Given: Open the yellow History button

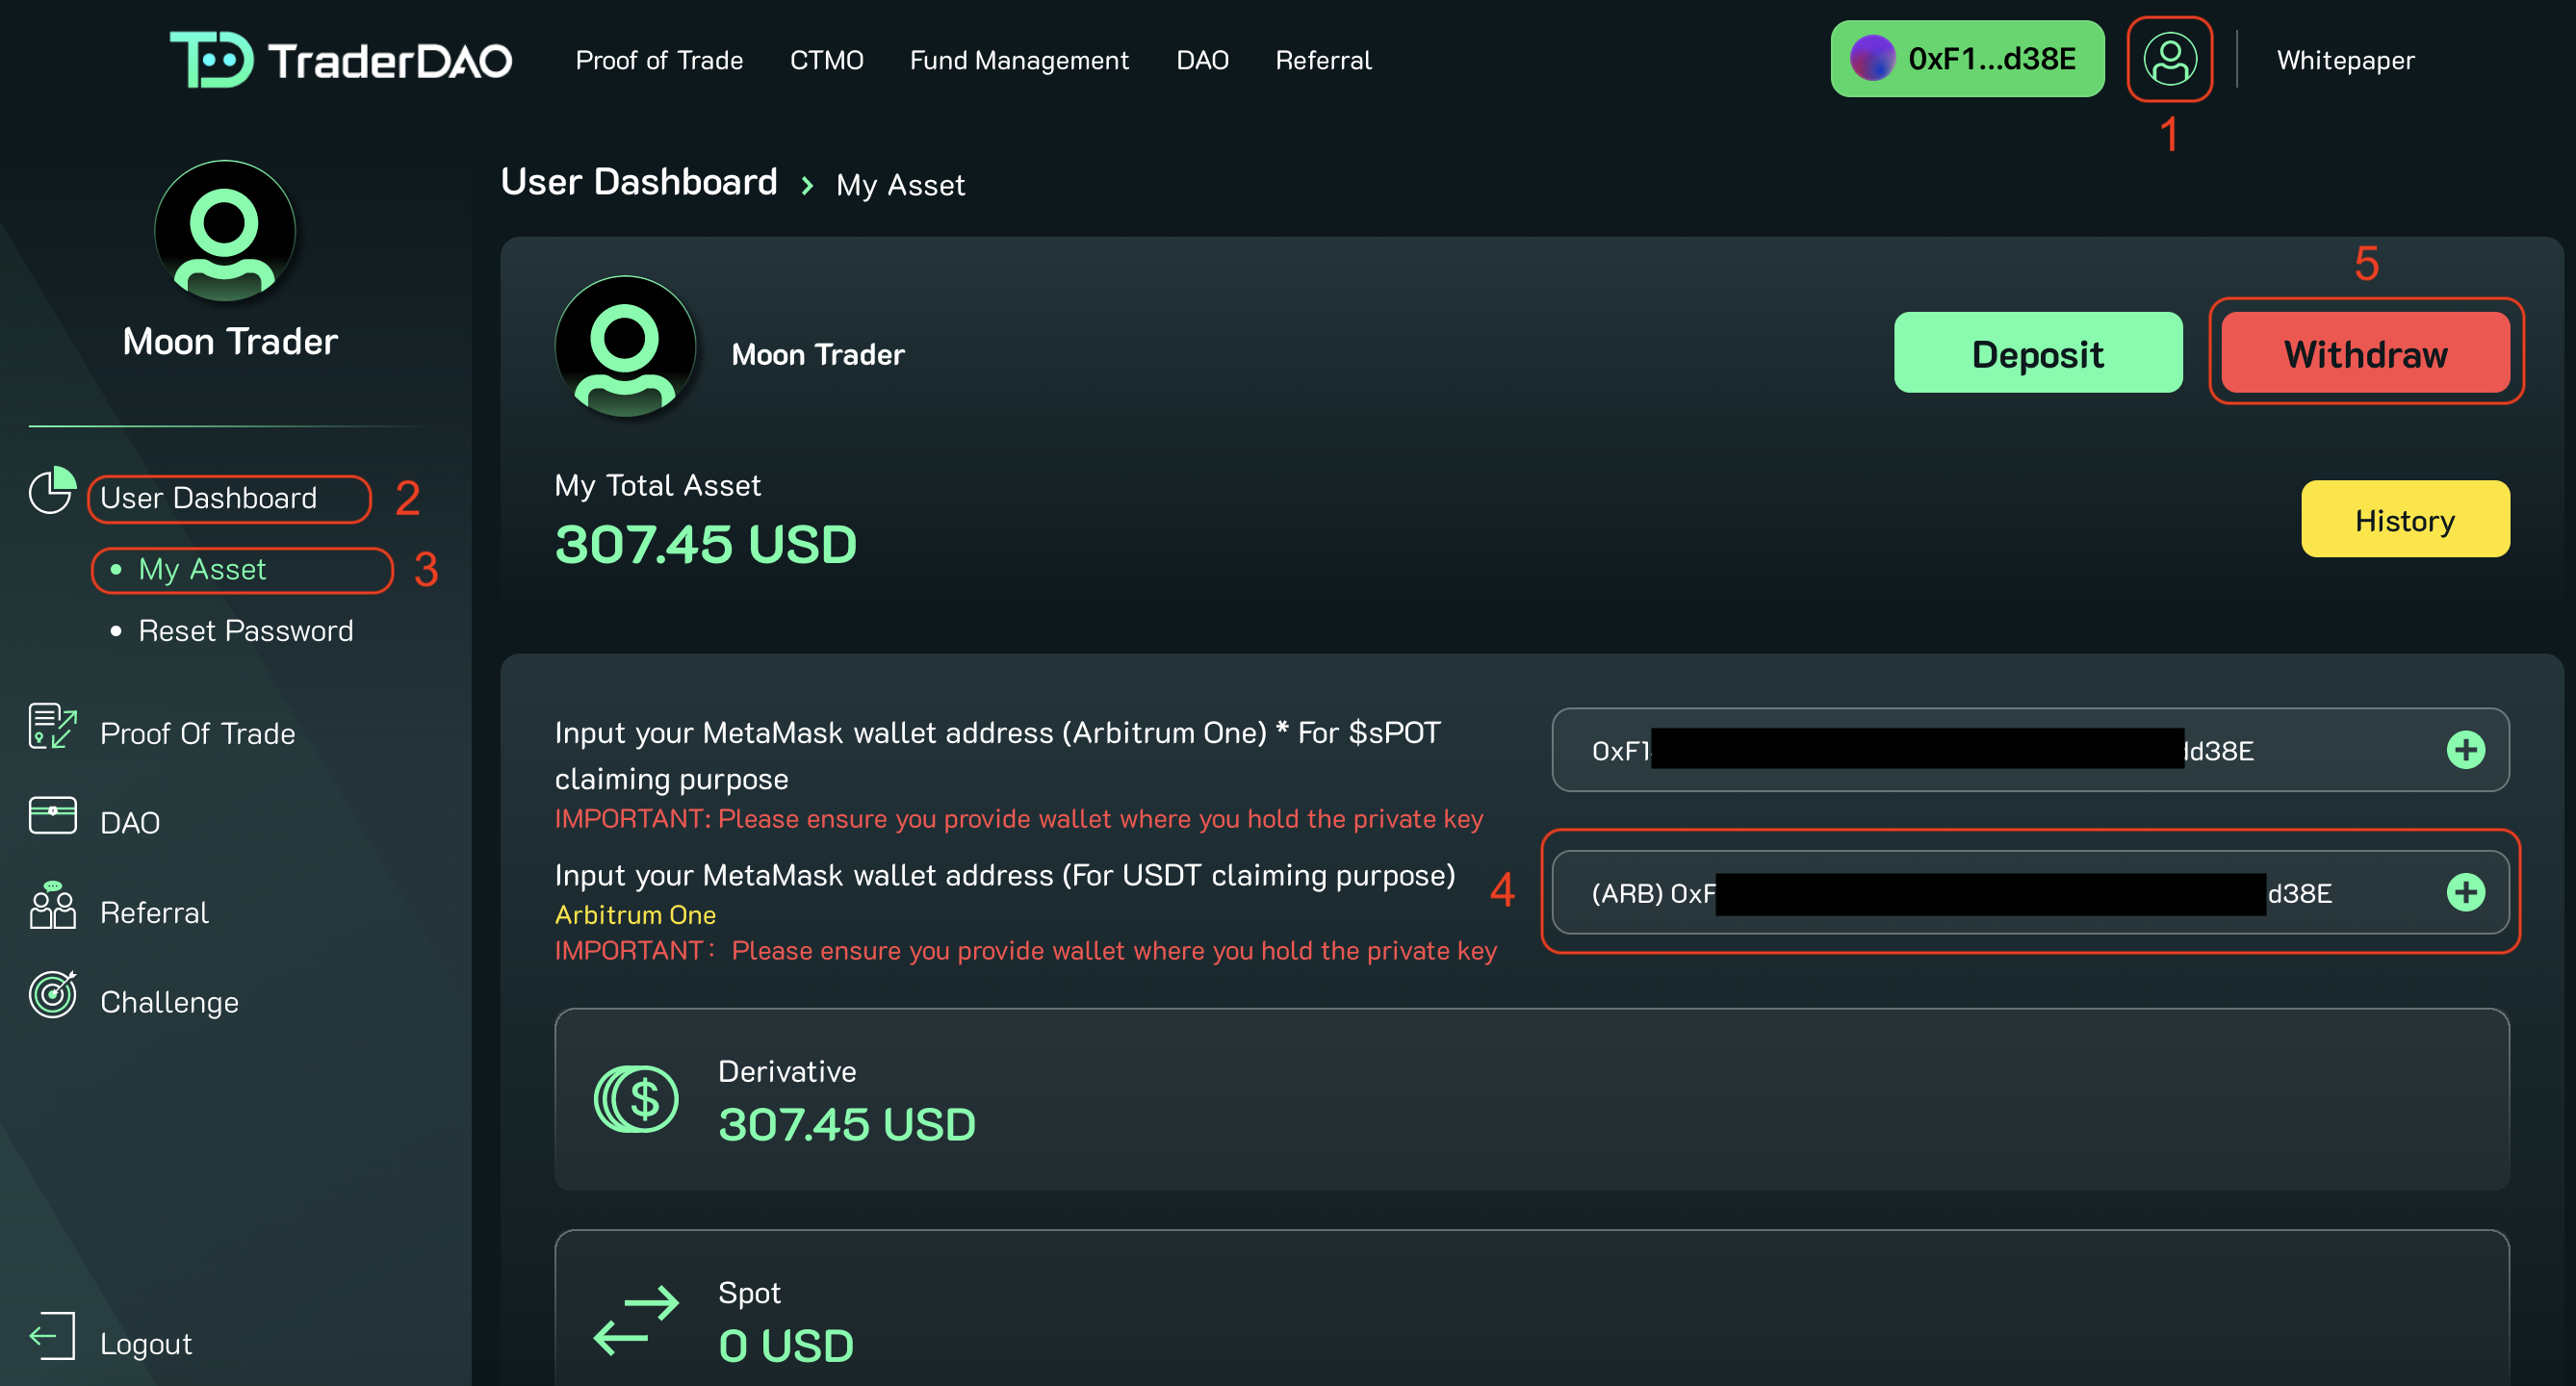Looking at the screenshot, I should point(2404,520).
